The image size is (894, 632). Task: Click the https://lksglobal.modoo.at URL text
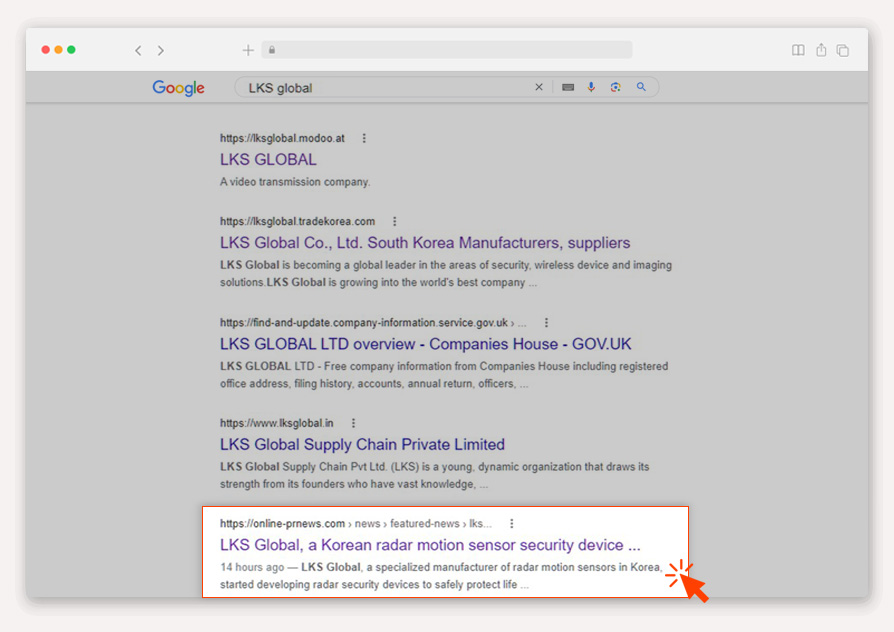click(282, 138)
